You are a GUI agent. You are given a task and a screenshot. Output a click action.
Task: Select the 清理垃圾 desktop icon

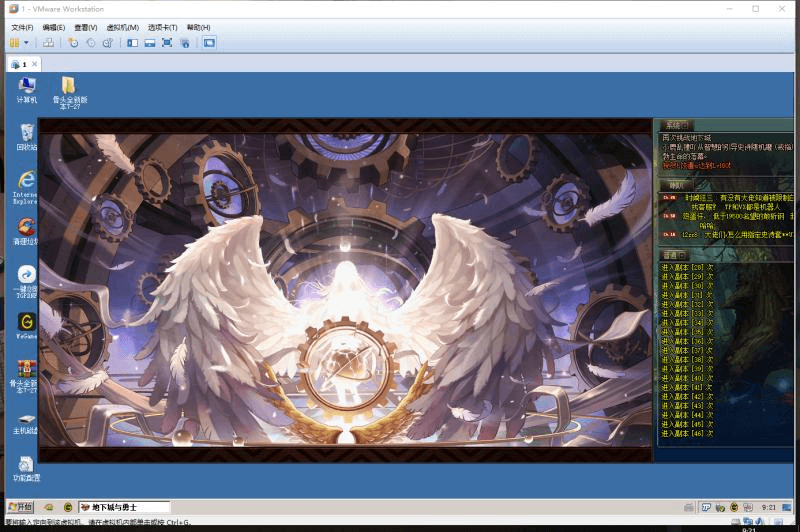tap(26, 232)
